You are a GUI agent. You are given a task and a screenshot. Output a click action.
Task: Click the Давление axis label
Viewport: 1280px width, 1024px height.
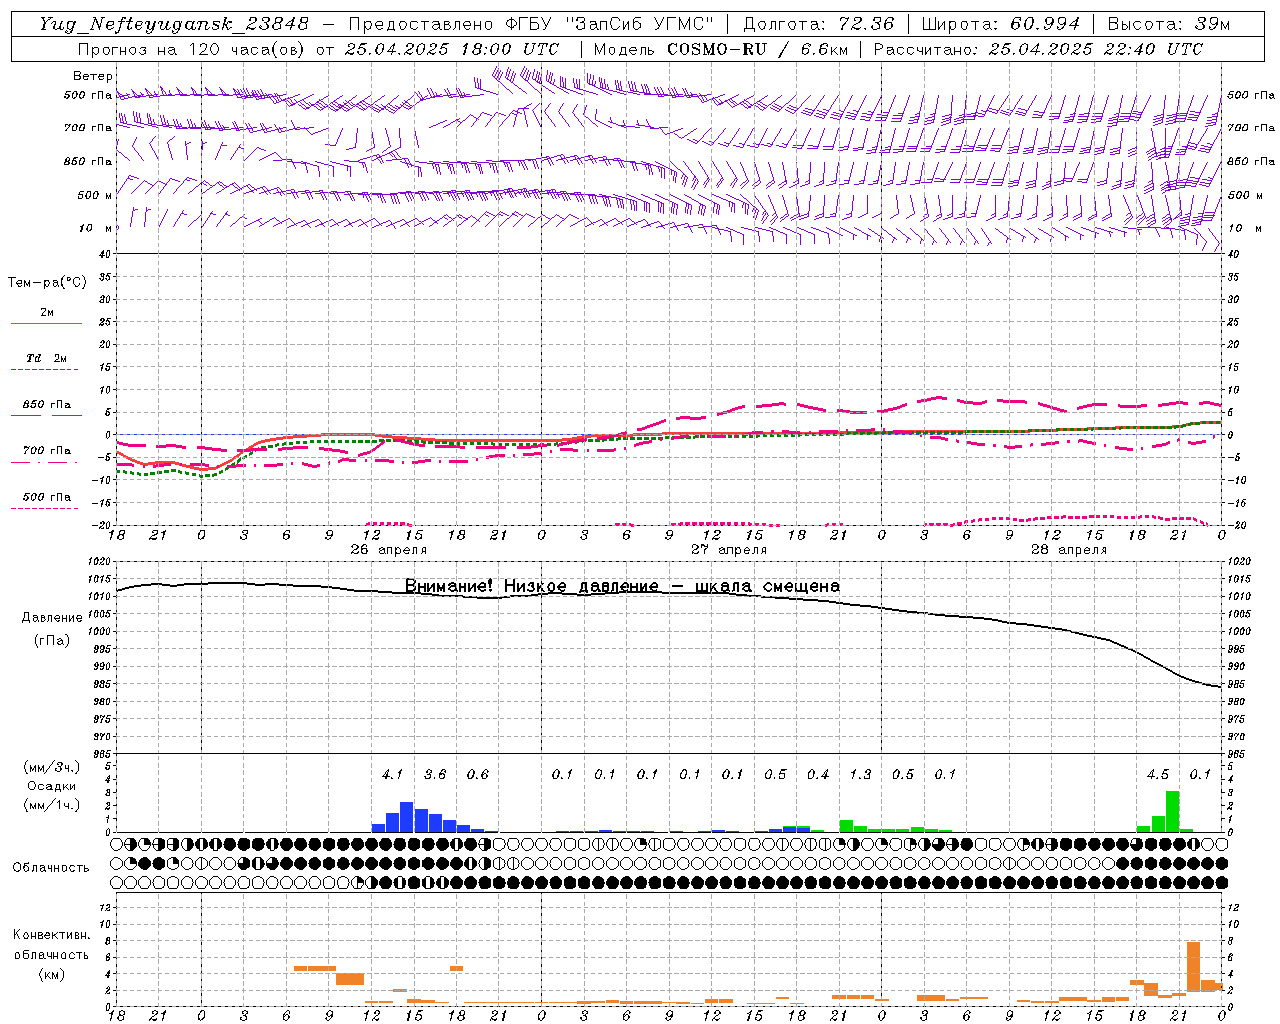point(52,618)
